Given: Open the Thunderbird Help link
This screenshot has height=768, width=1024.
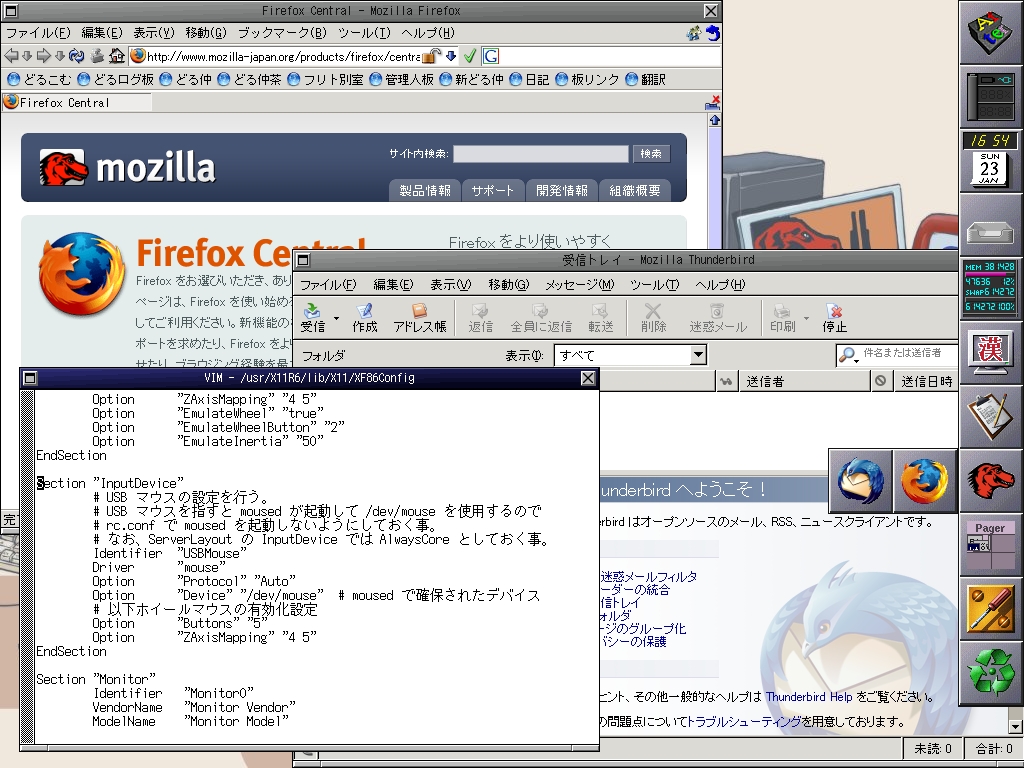Looking at the screenshot, I should pyautogui.click(x=809, y=697).
